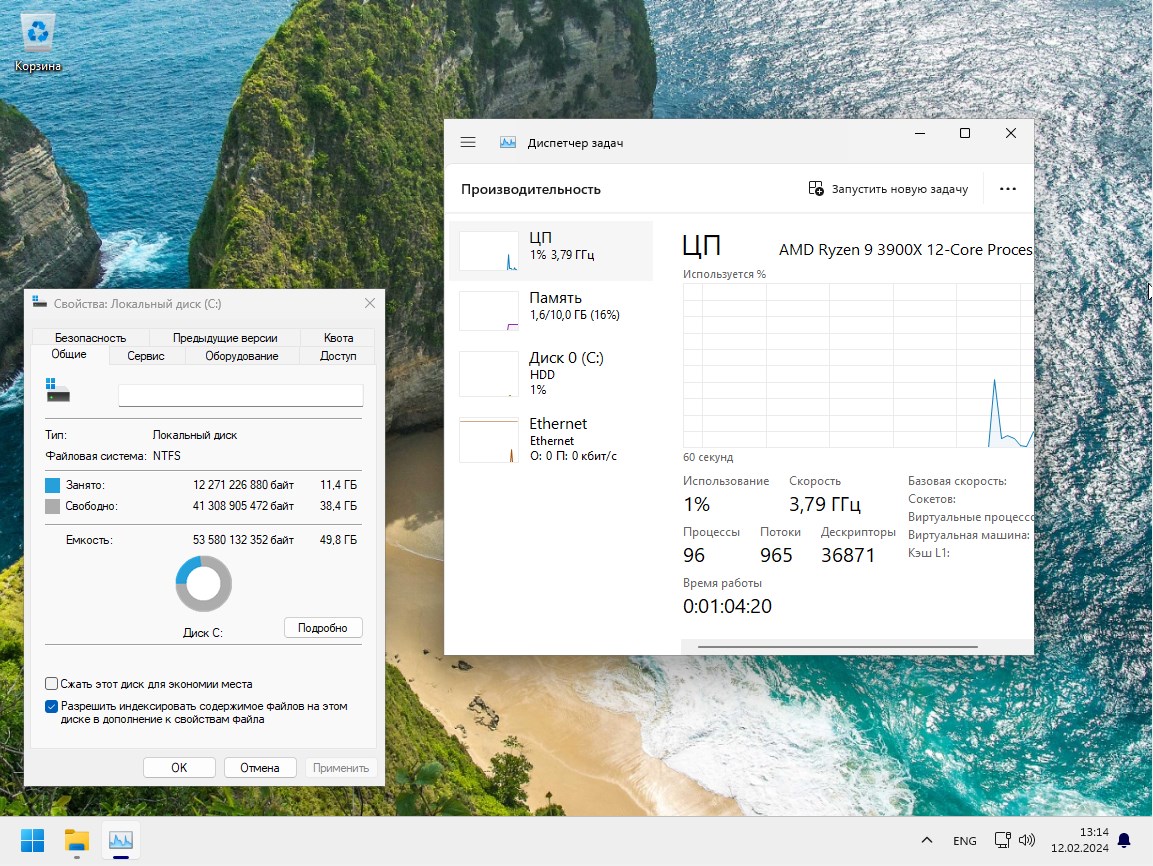Click the Применить button
The width and height of the screenshot is (1153, 866).
click(340, 767)
